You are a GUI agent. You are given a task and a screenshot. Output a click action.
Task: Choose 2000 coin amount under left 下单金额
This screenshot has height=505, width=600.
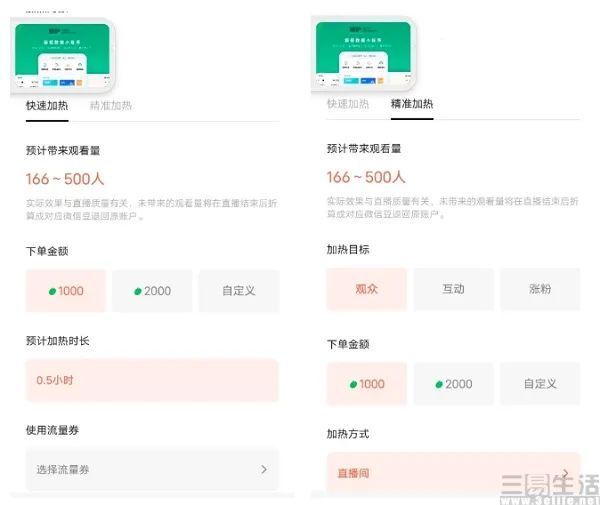pos(152,291)
